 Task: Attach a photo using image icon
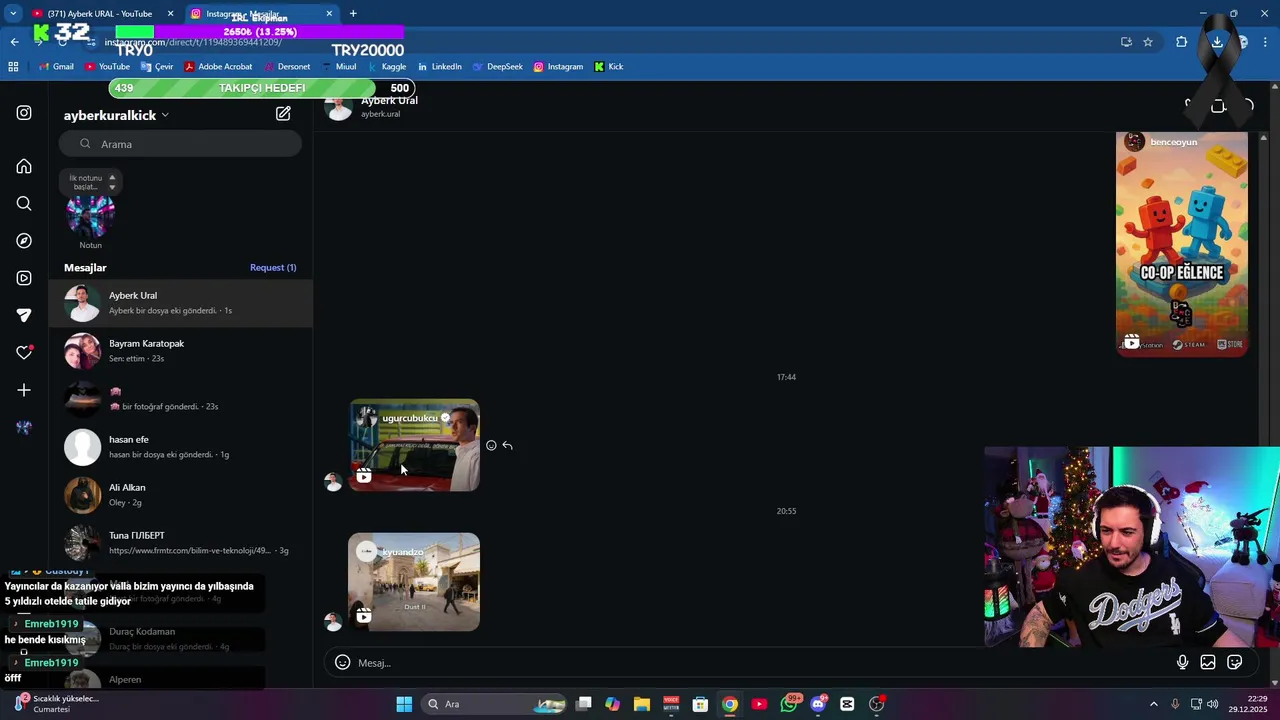coord(1208,662)
